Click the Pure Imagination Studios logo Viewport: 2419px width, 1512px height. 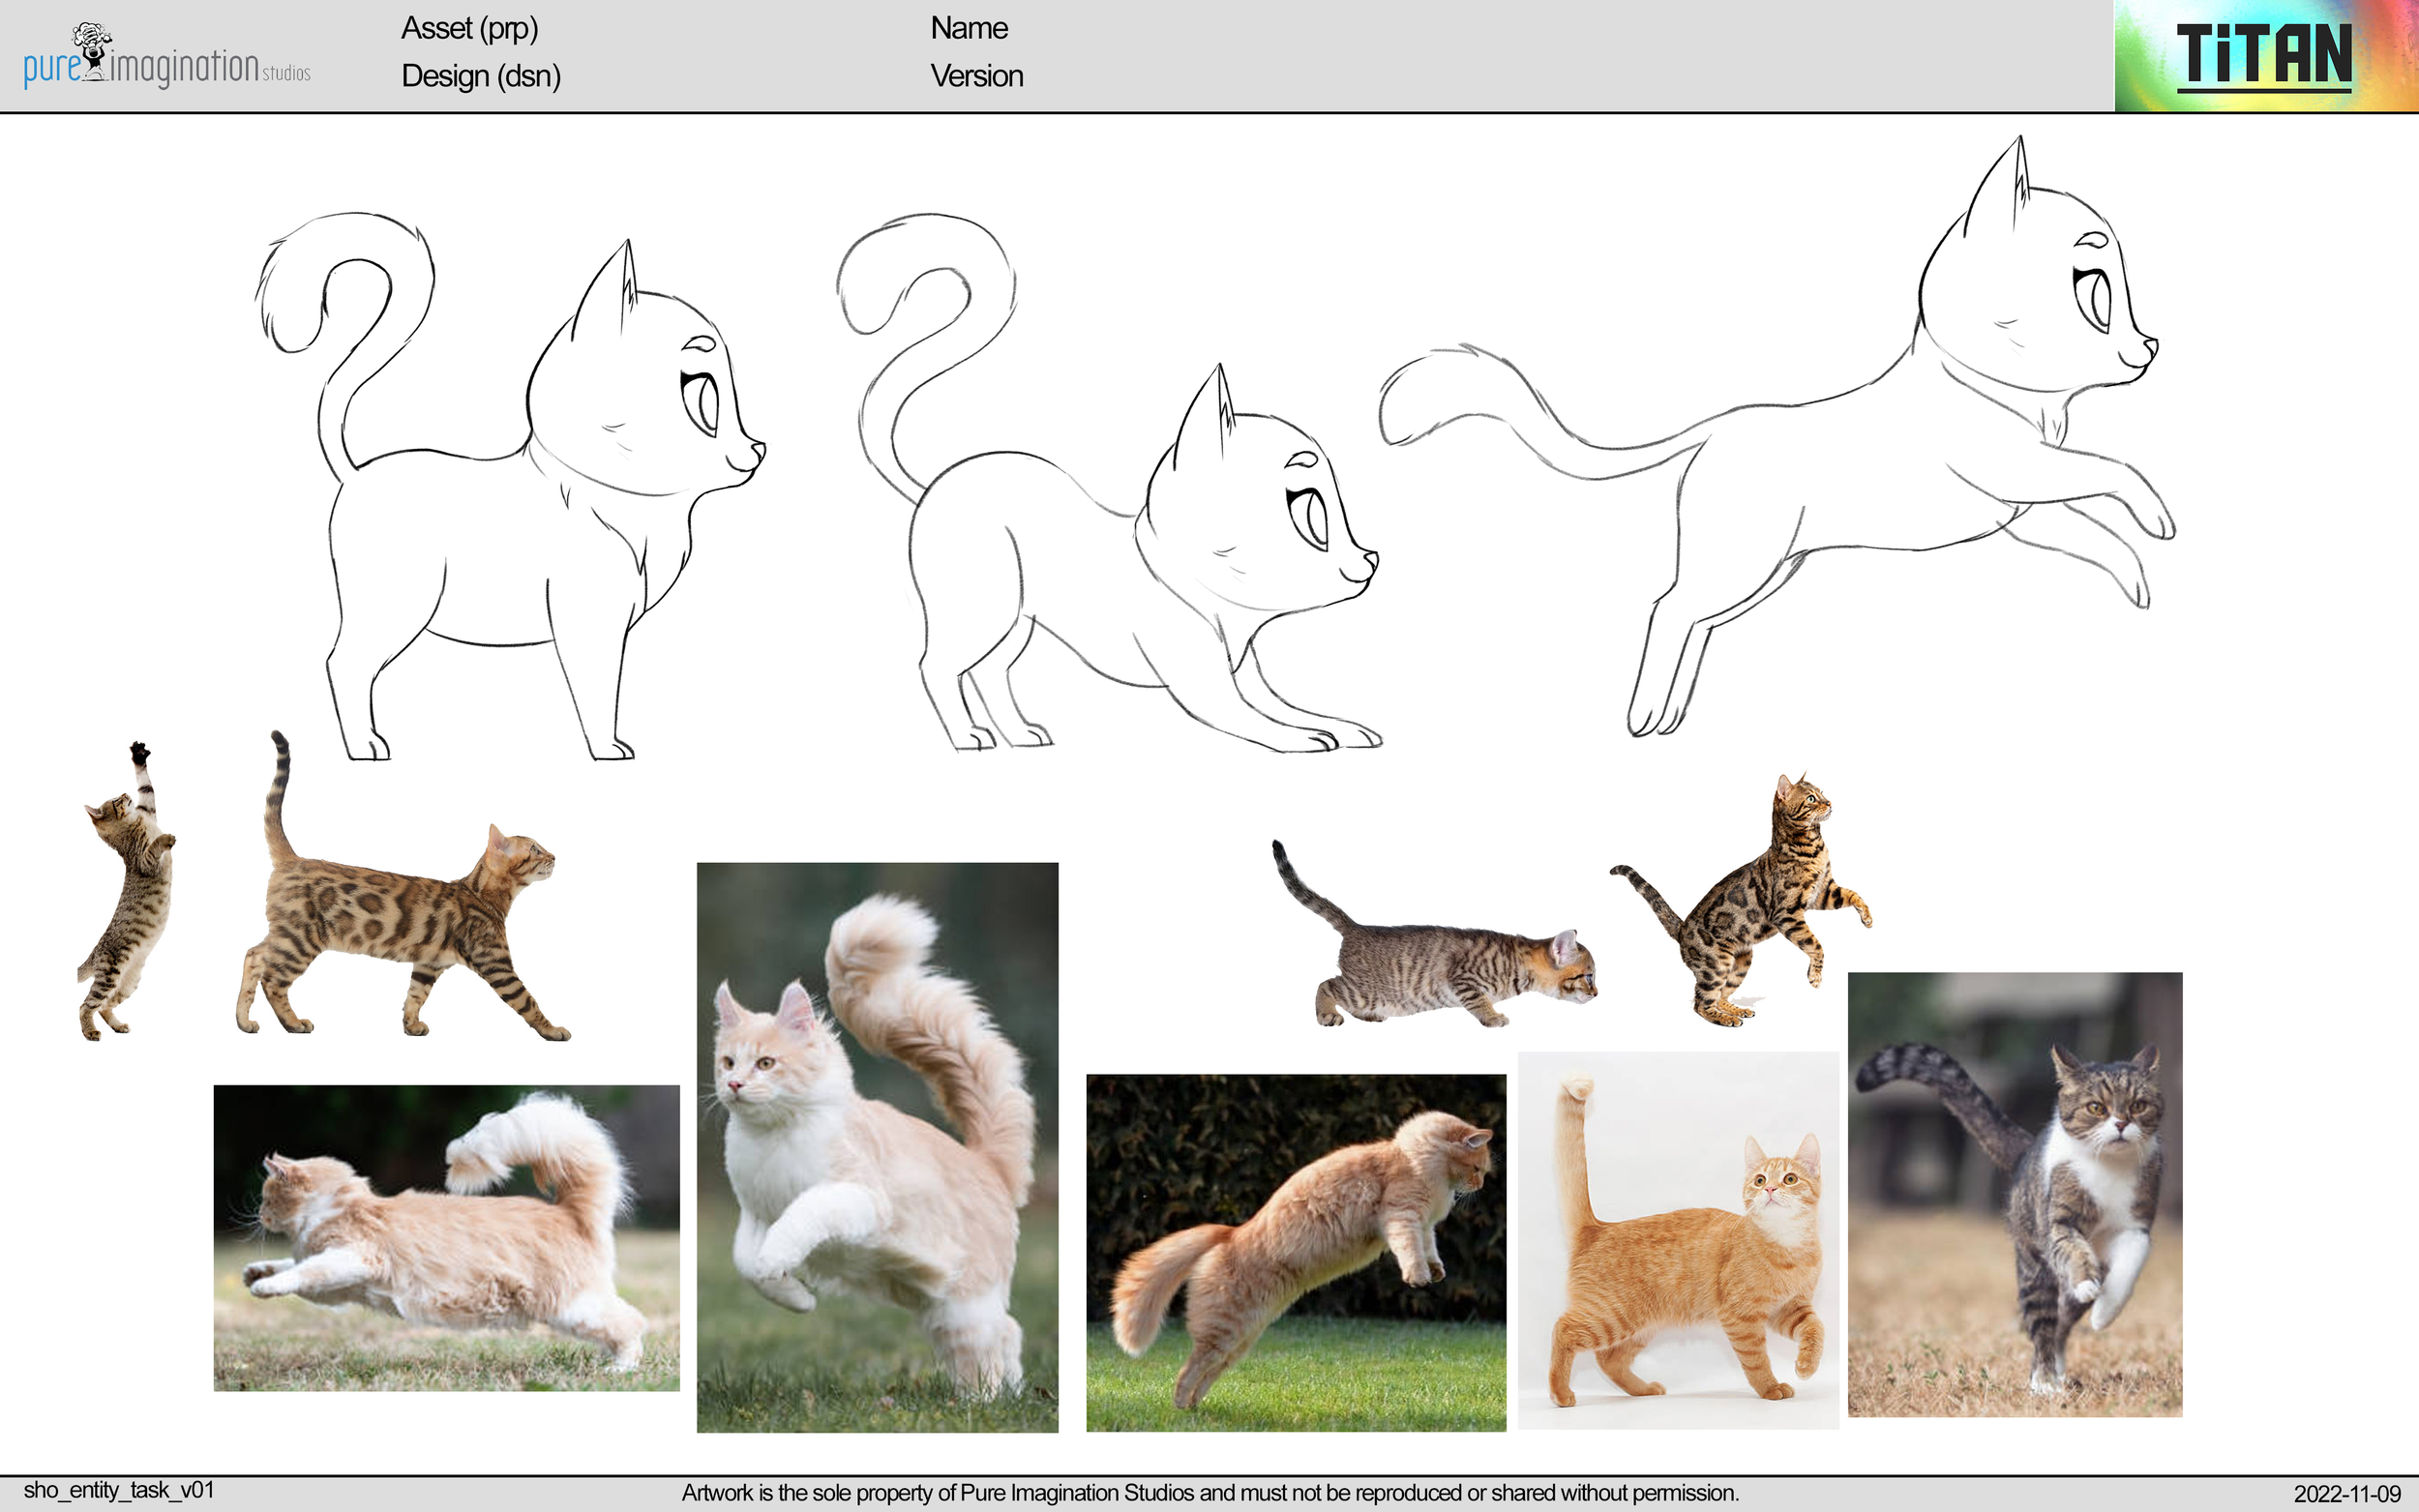tap(167, 56)
